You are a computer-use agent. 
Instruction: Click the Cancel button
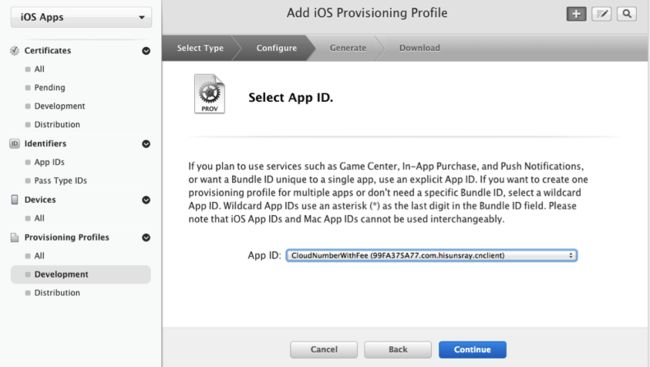[x=324, y=350]
